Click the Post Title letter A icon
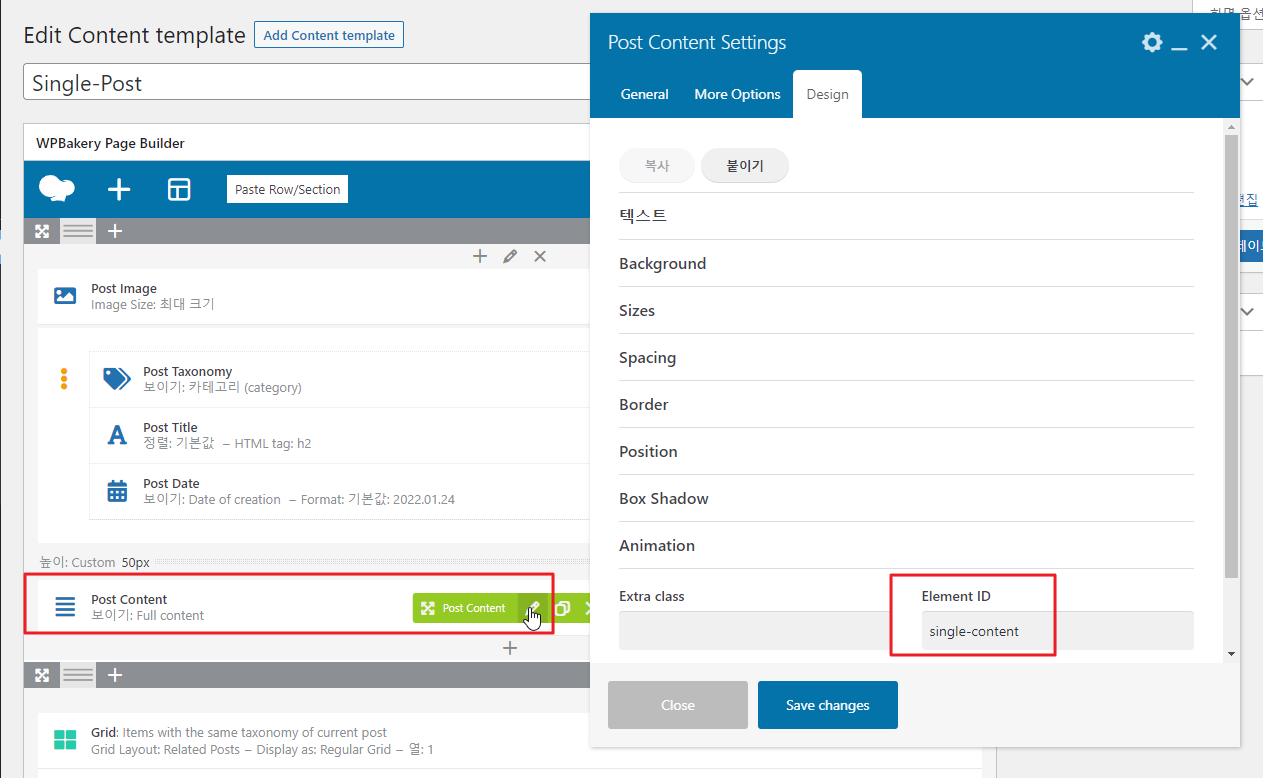Screen dimensions: 1263x778 coord(117,435)
